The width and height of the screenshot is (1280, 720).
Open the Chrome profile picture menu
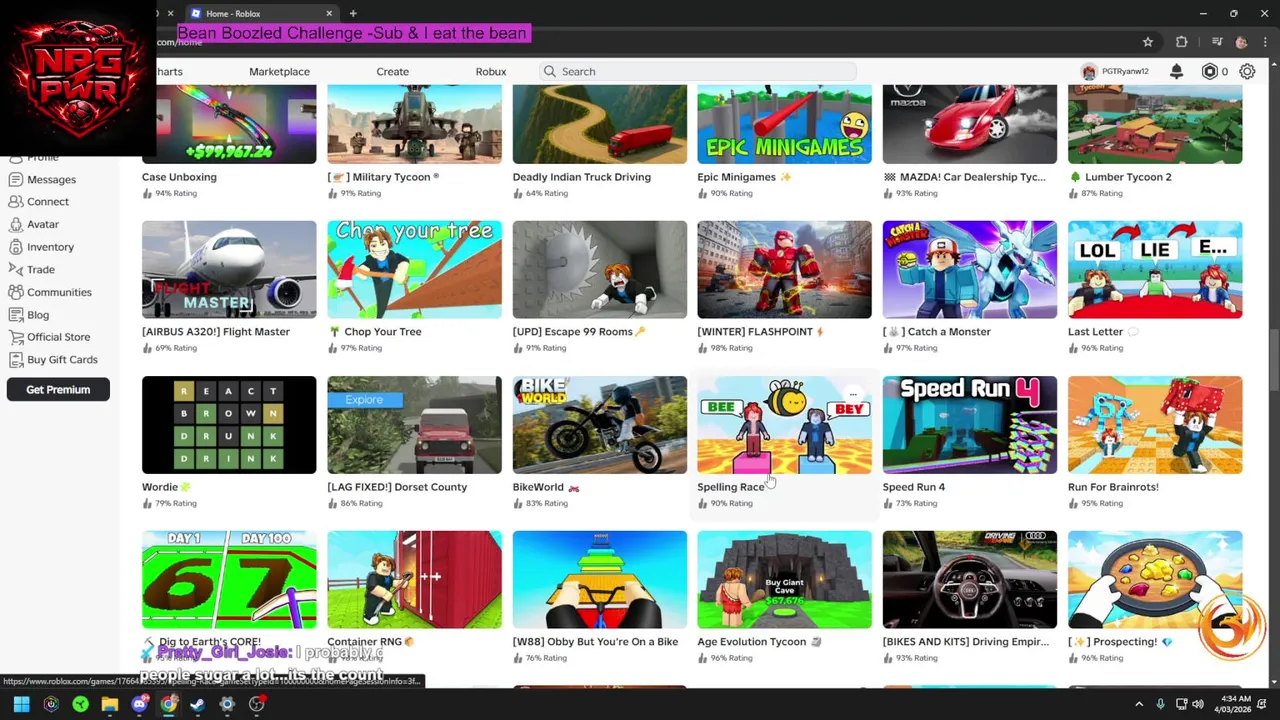(x=1241, y=42)
